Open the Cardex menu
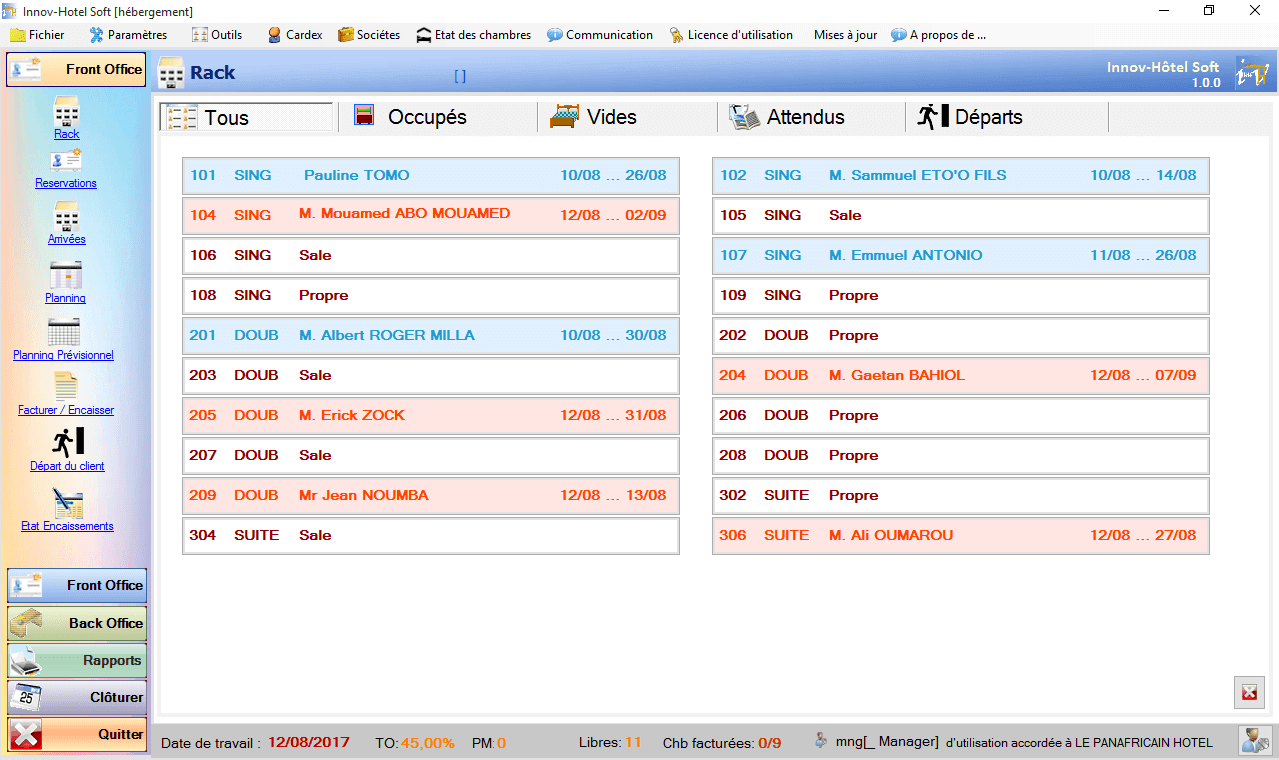Screen dimensions: 1279x760 293,34
